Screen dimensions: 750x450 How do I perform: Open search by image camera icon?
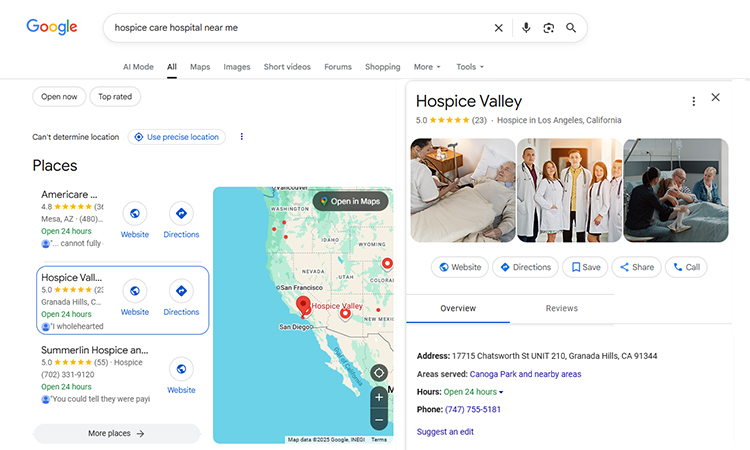[549, 28]
